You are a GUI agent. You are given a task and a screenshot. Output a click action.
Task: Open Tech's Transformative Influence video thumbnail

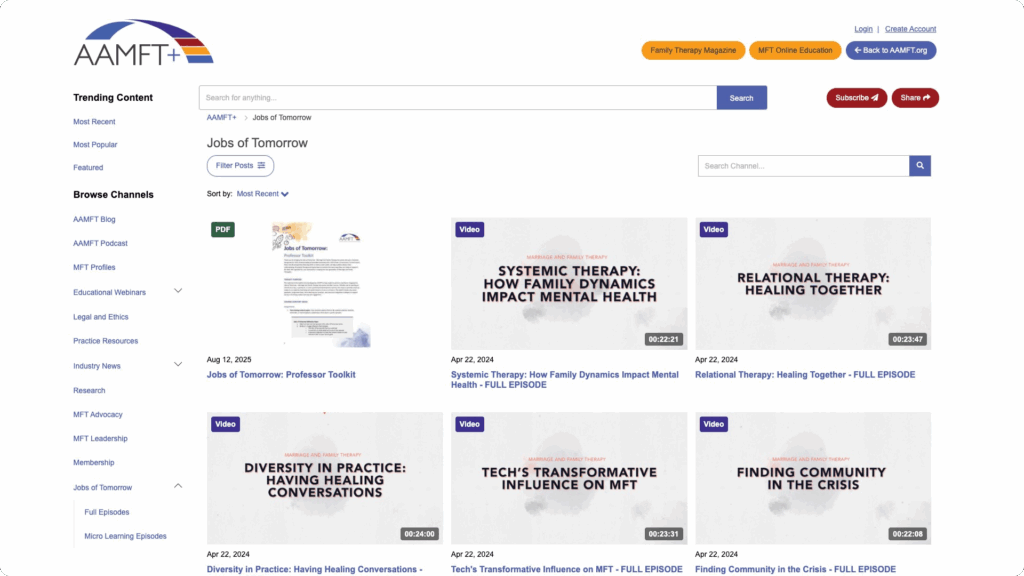tap(569, 478)
